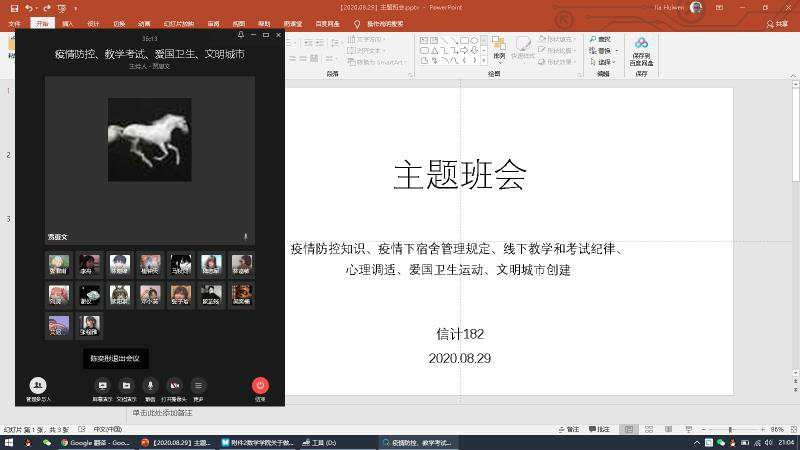800x450 pixels.
Task: Open screen sharing in meeting toolbar
Action: [102, 385]
